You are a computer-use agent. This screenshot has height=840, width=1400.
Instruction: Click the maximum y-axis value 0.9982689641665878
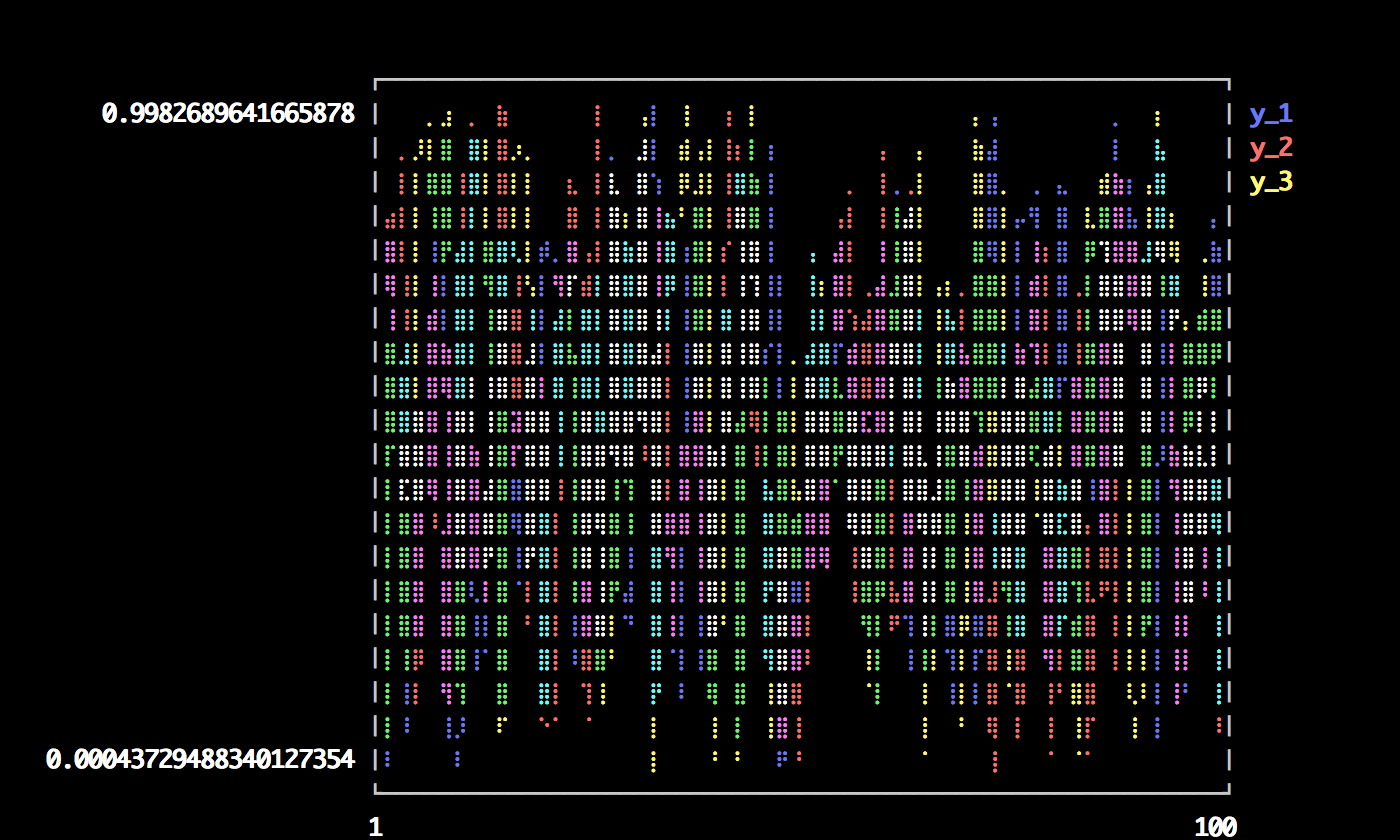pos(228,114)
